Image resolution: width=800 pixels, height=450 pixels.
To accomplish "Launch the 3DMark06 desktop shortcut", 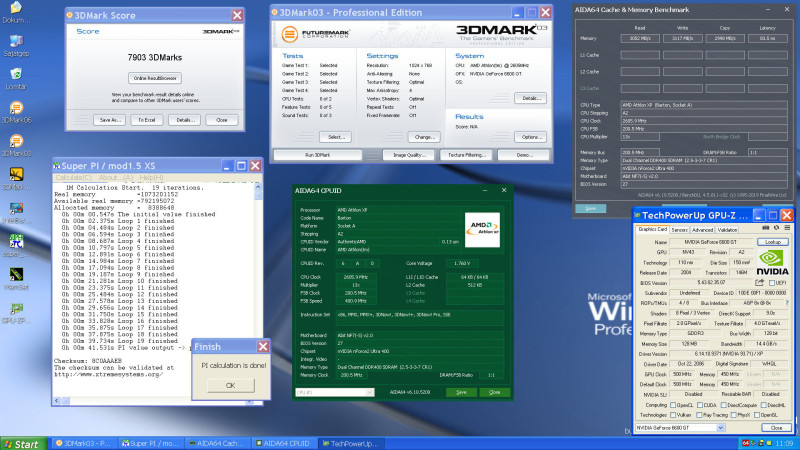I will (x=16, y=108).
